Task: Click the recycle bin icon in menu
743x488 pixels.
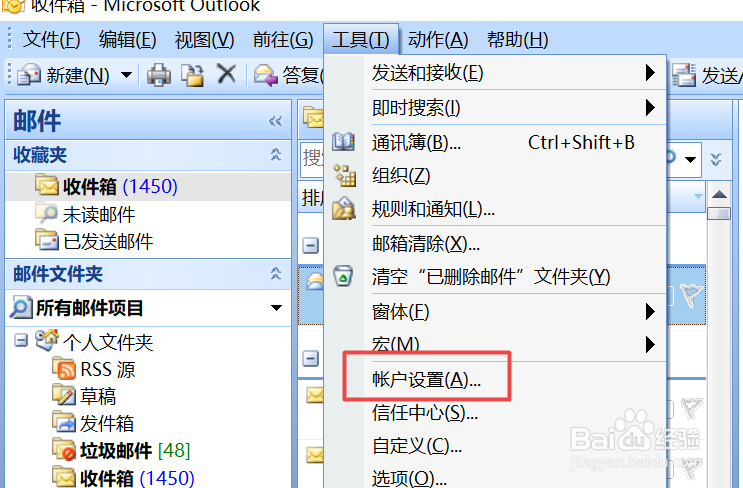Action: tap(343, 275)
